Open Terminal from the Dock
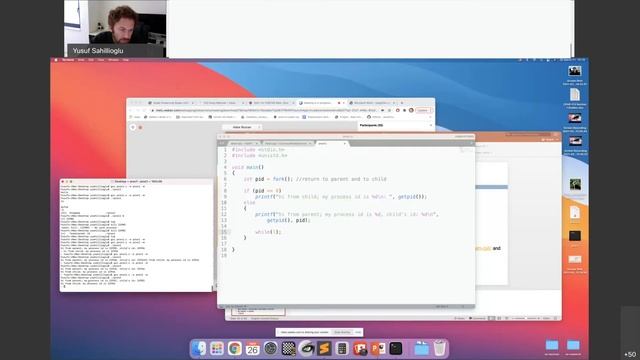The width and height of the screenshot is (640, 360). [396, 349]
